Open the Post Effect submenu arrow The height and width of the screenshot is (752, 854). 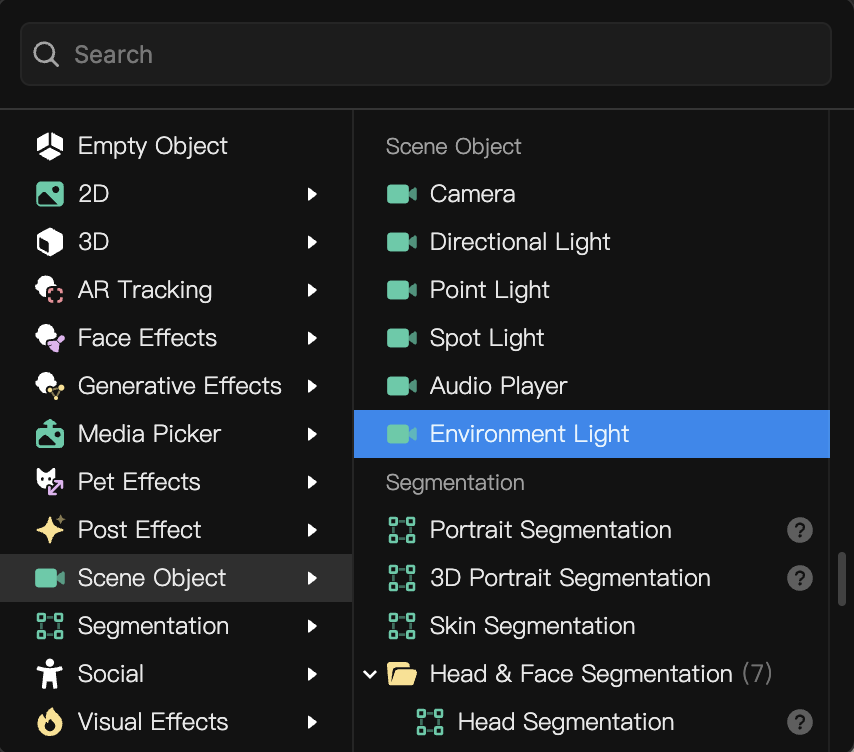tap(312, 529)
